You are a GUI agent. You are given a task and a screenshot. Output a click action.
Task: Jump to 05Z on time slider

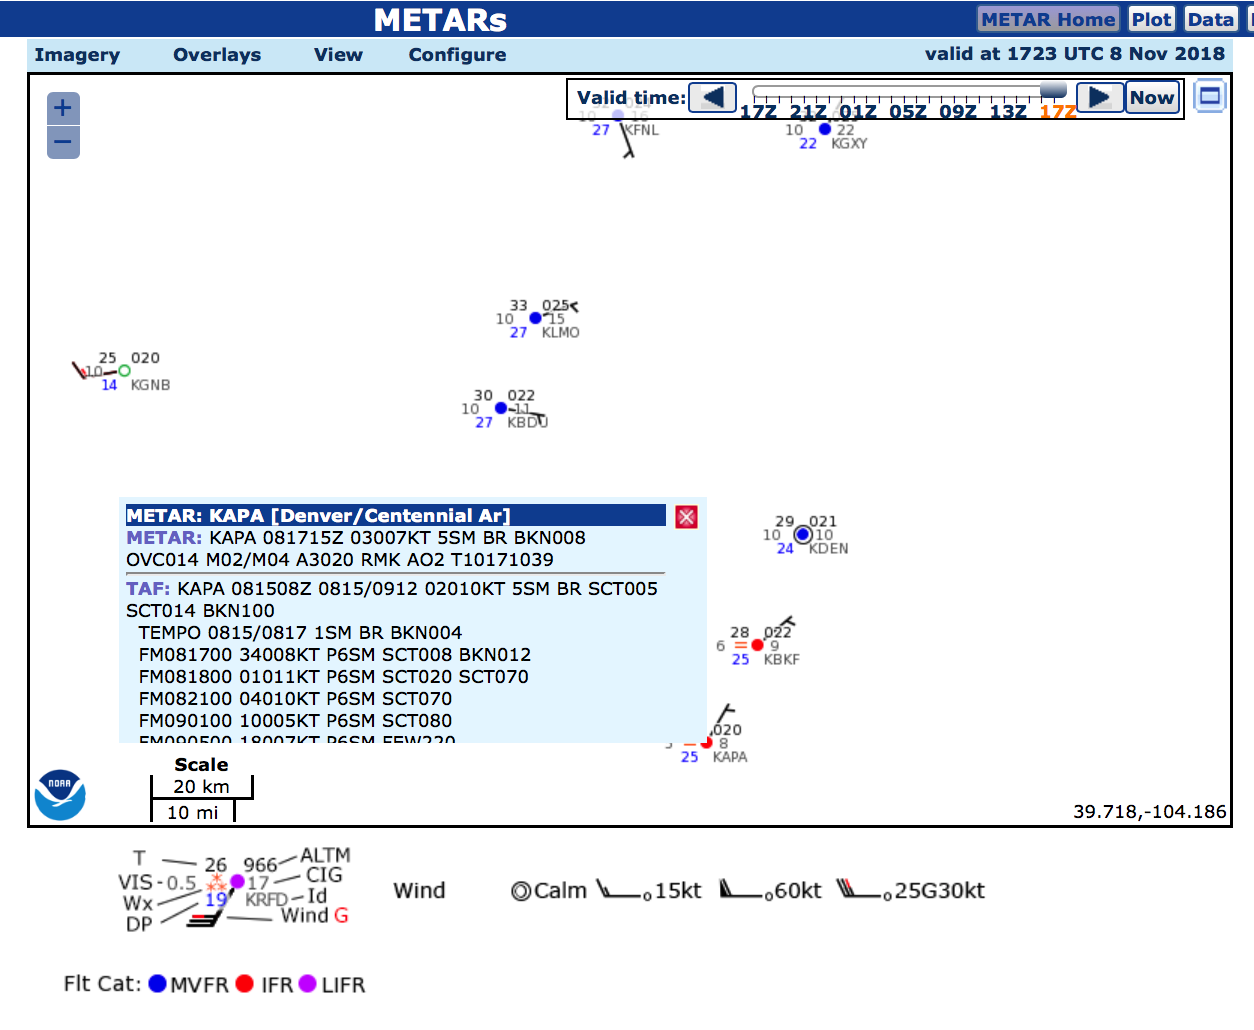[x=908, y=111]
